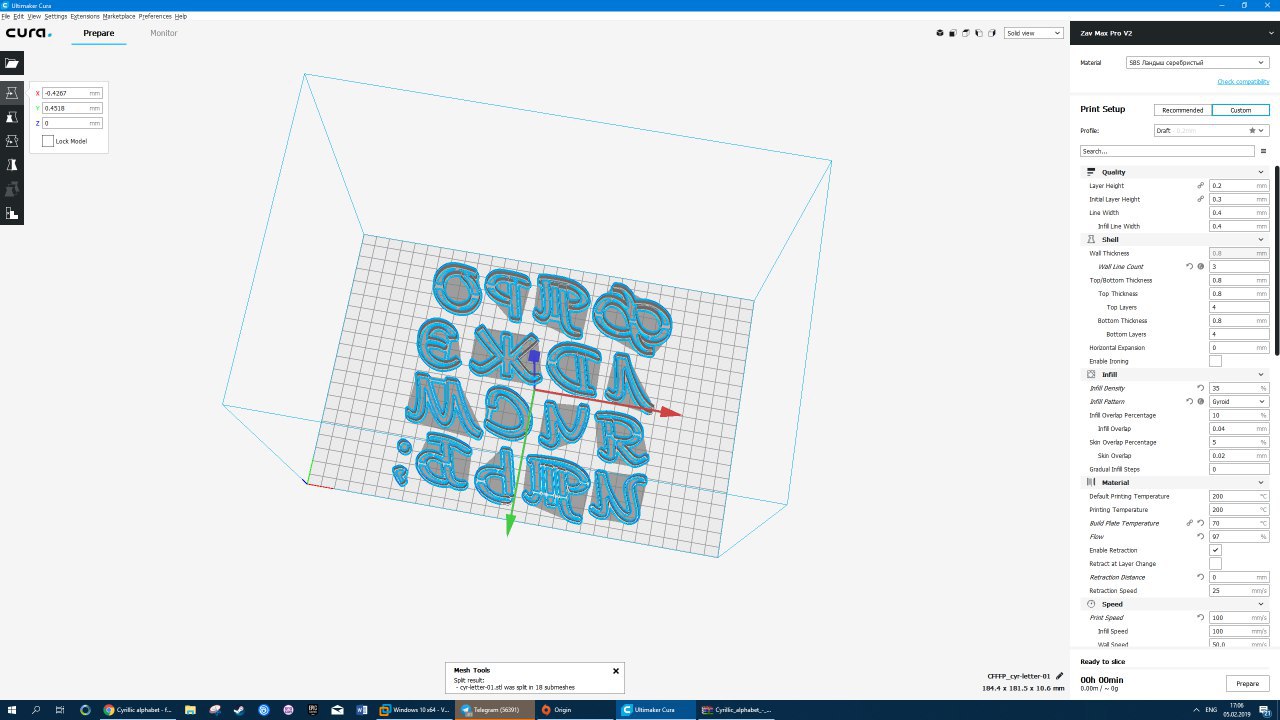The image size is (1280, 720).
Task: Click the Prepare button to slice
Action: [1247, 683]
